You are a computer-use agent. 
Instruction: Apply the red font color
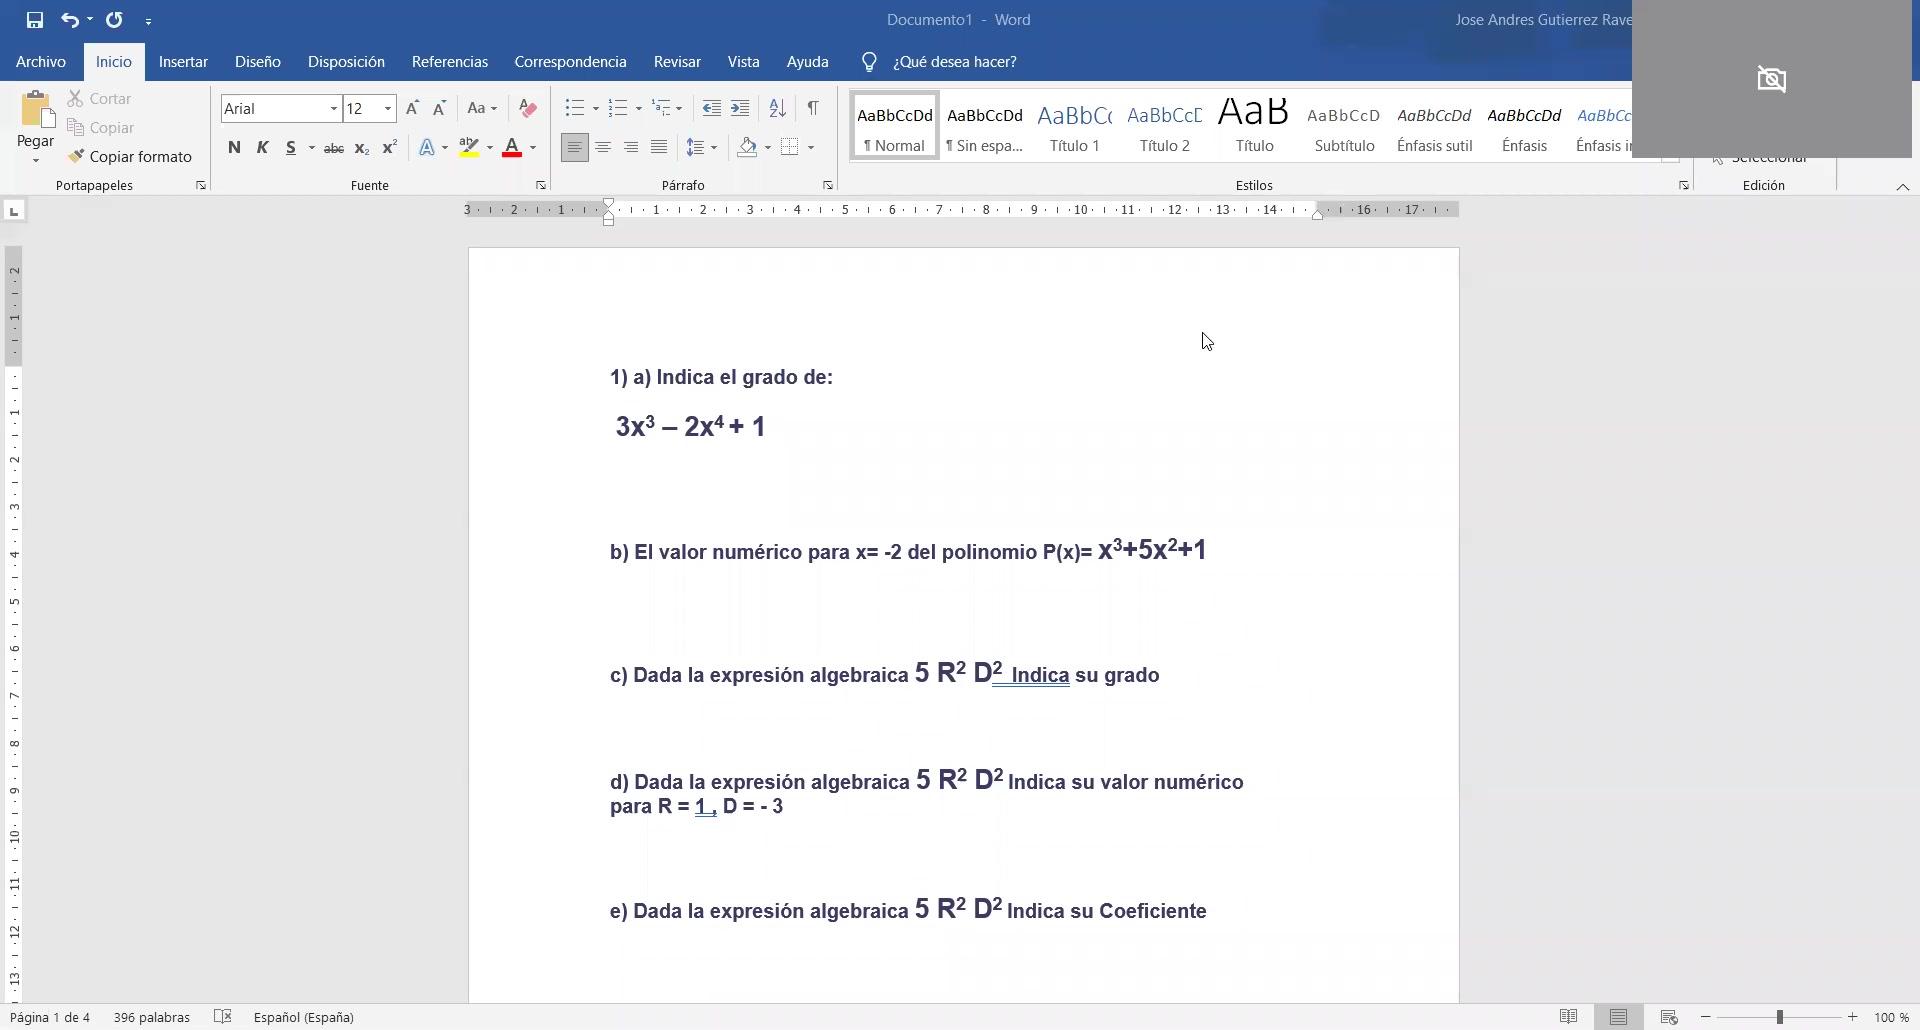(512, 148)
